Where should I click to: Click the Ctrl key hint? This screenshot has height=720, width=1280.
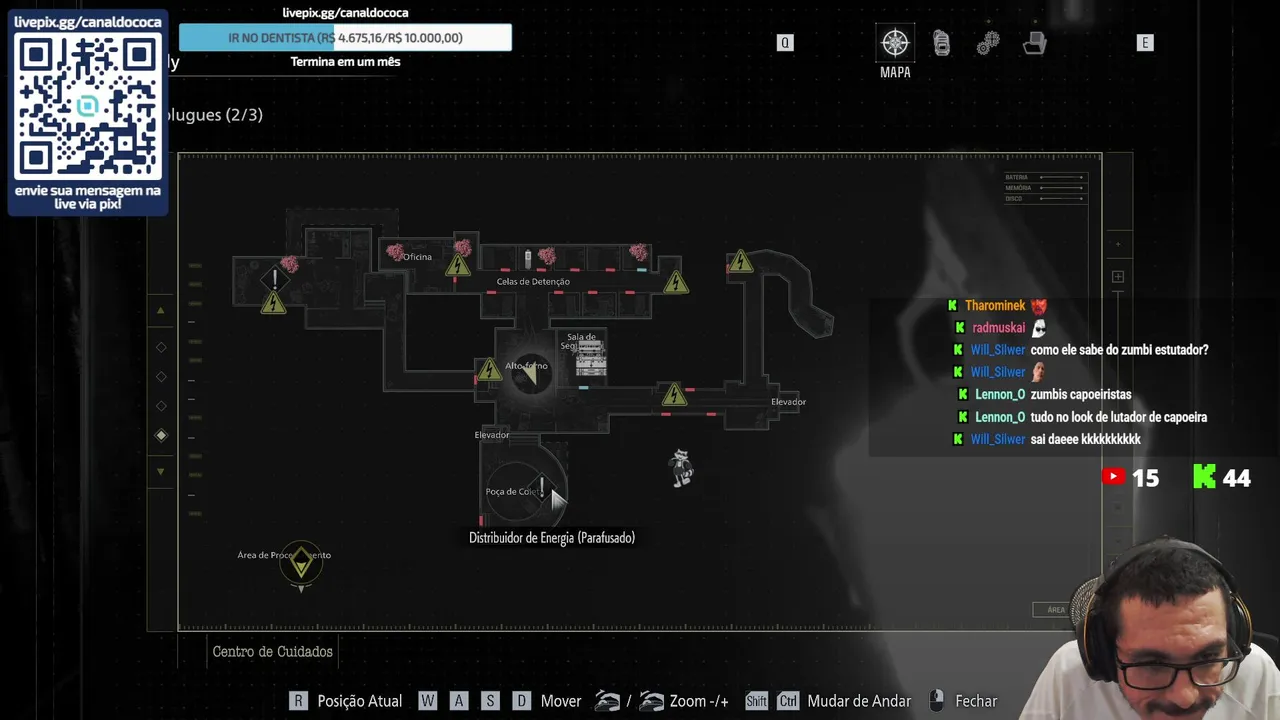[788, 701]
